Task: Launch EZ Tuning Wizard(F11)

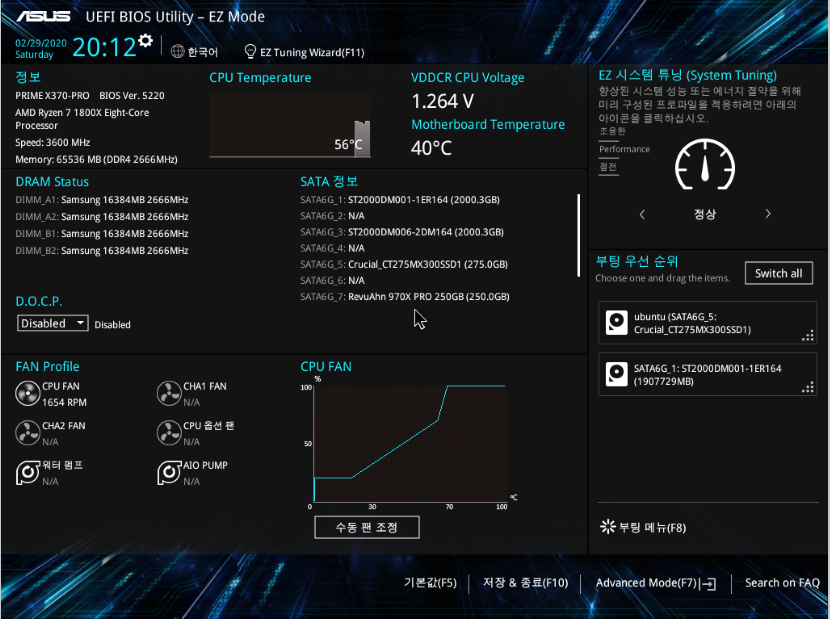Action: [x=312, y=52]
